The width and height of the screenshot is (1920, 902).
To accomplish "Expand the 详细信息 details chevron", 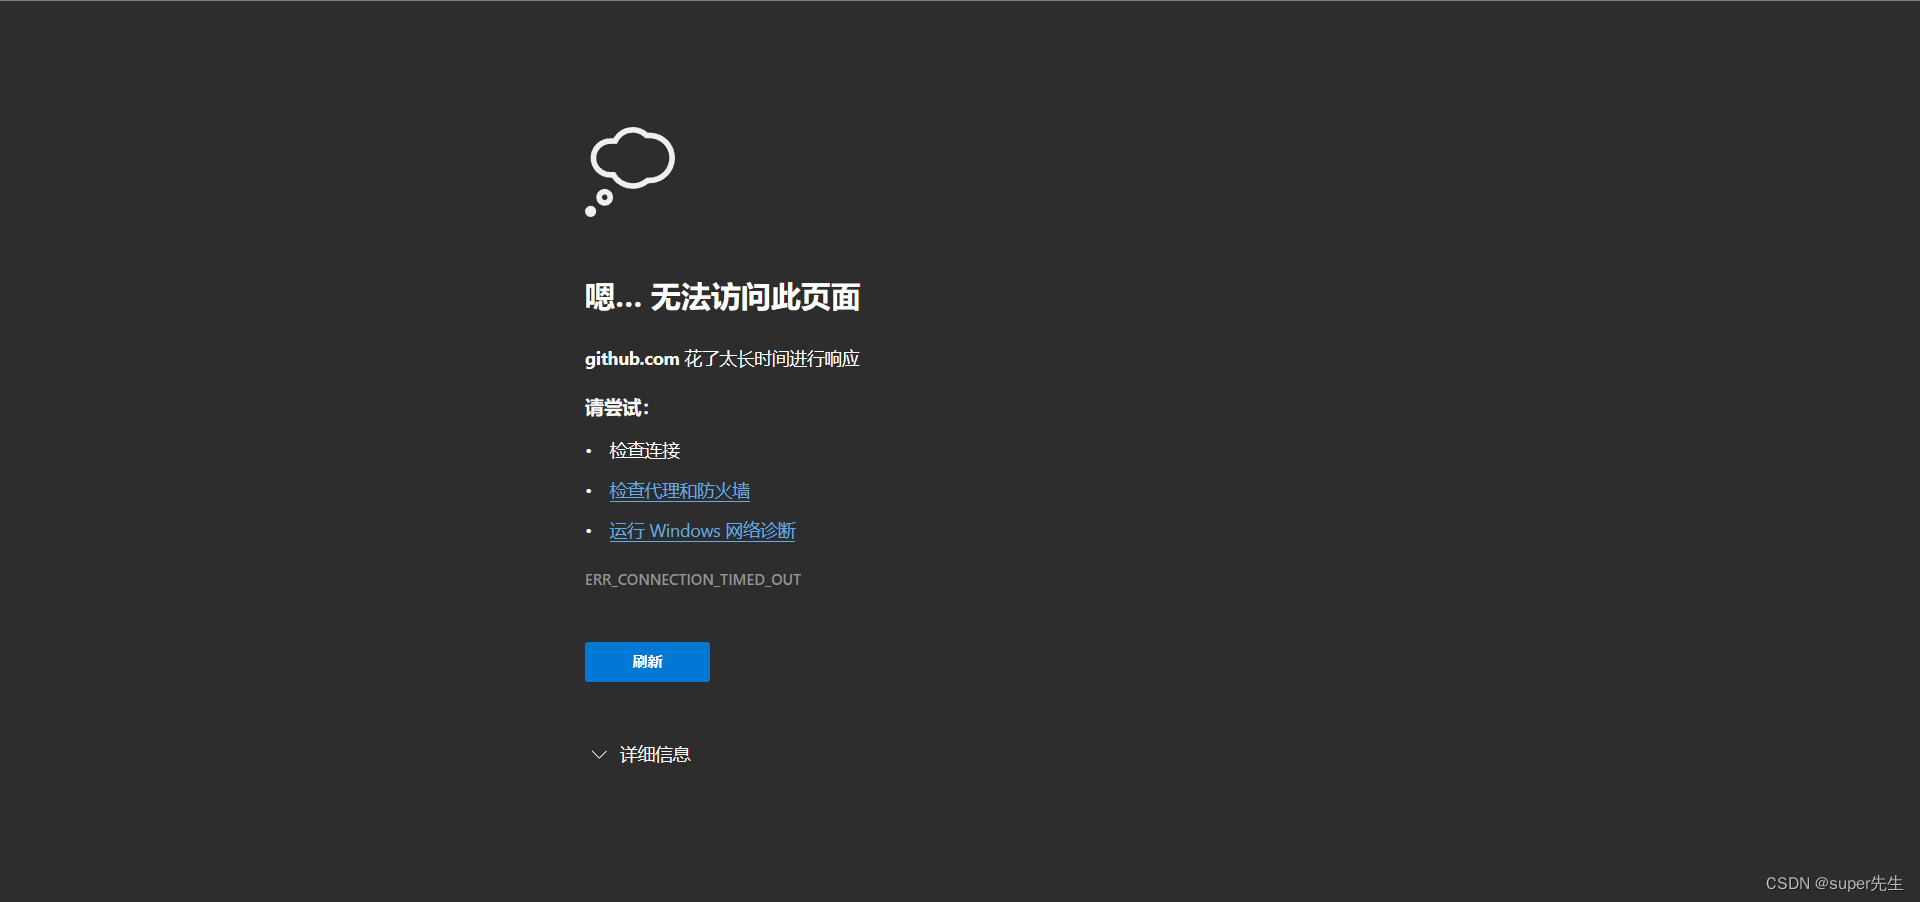I will [599, 754].
